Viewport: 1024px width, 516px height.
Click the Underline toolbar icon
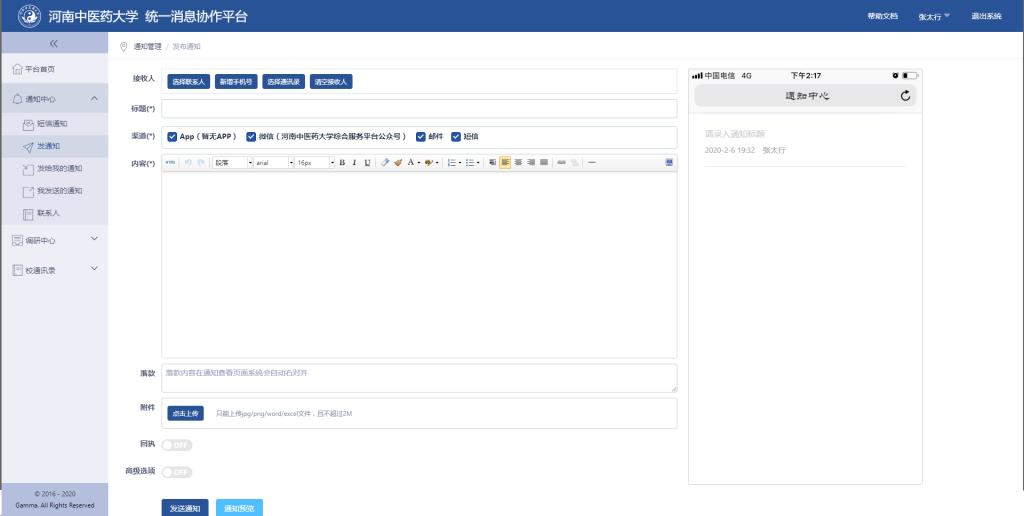367,162
